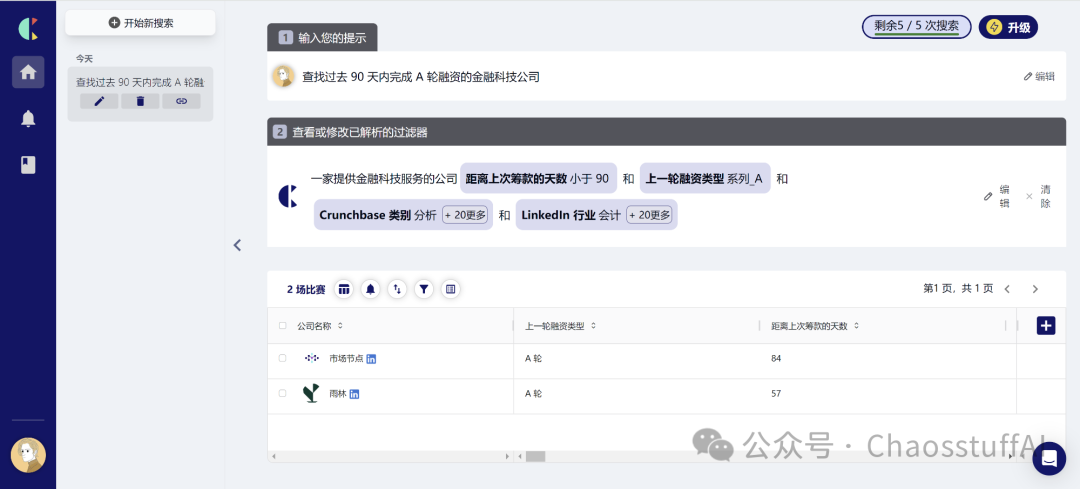Collapse the left search history panel

(x=238, y=244)
